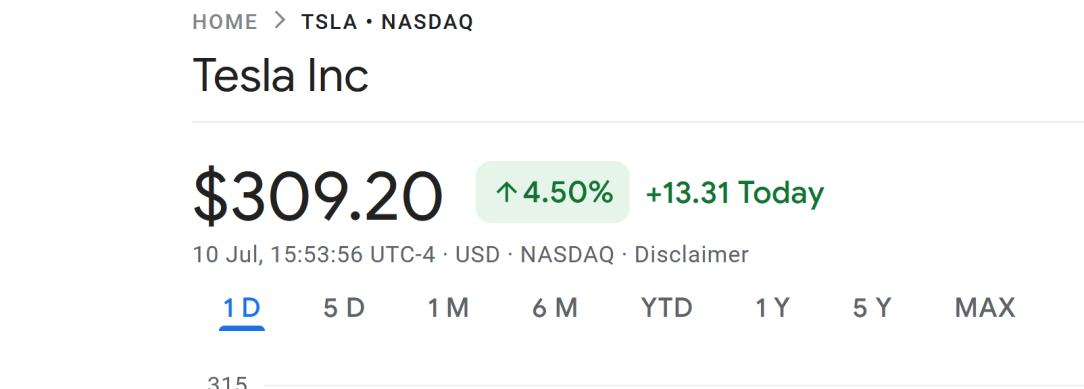Switch to the MAX chart range
1084x389 pixels.
[984, 307]
